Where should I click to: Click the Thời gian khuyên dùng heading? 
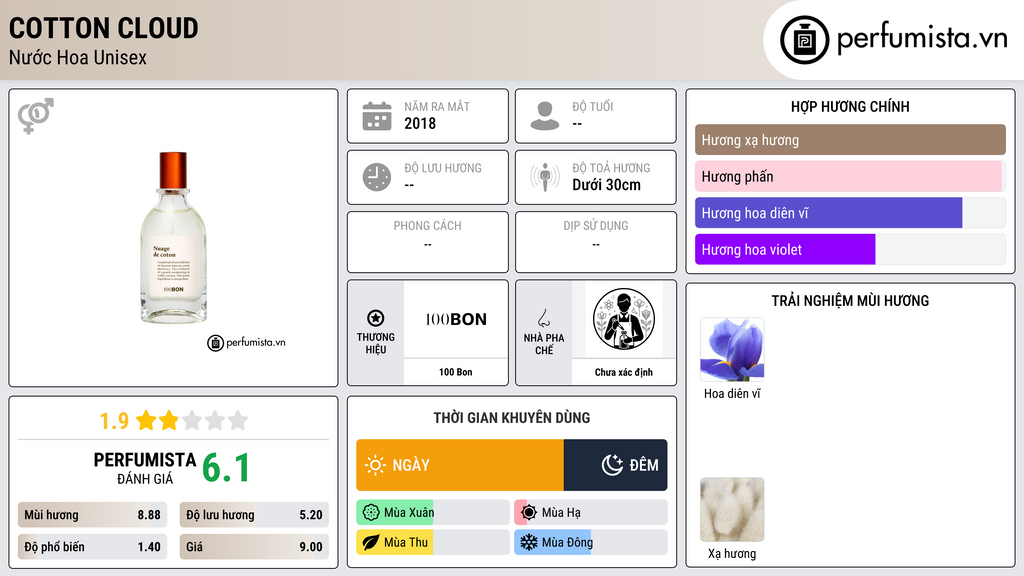coord(512,417)
